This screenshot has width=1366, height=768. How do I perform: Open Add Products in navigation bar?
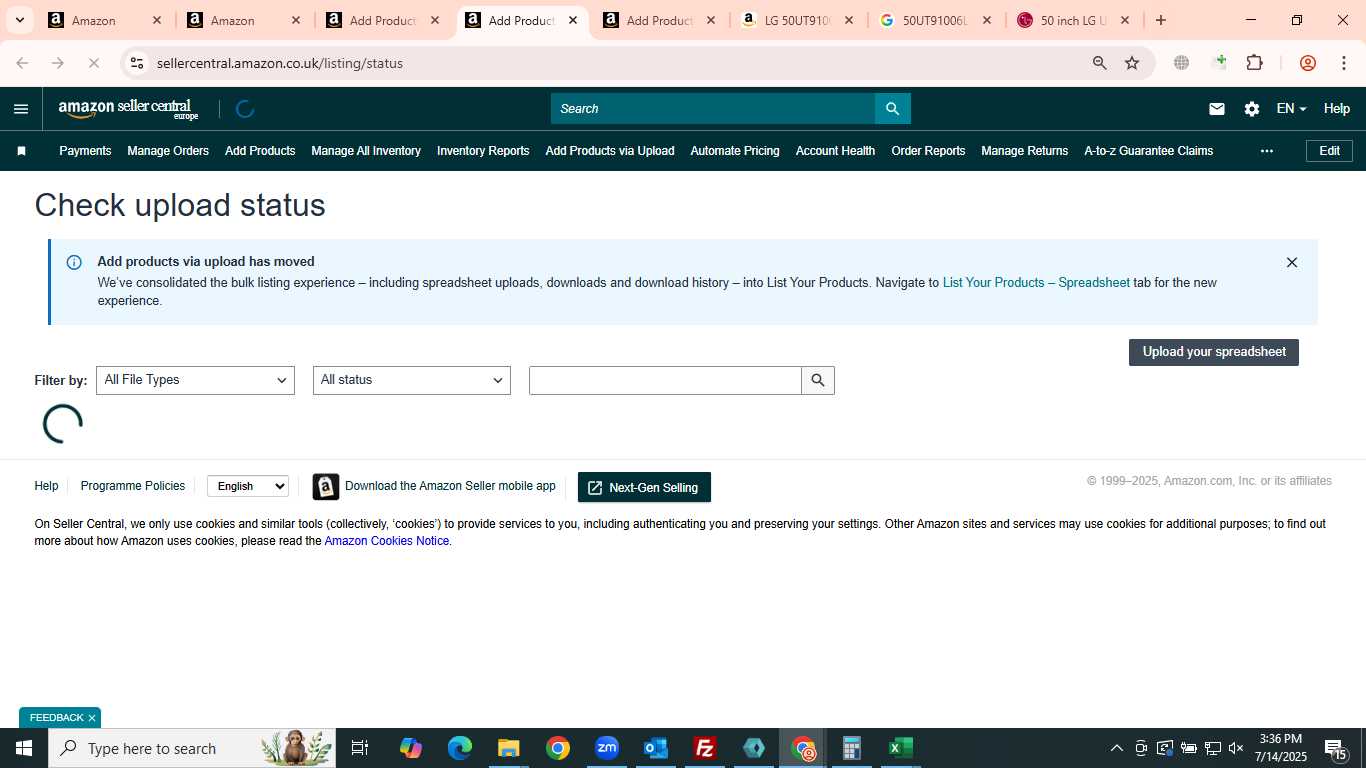[x=260, y=151]
